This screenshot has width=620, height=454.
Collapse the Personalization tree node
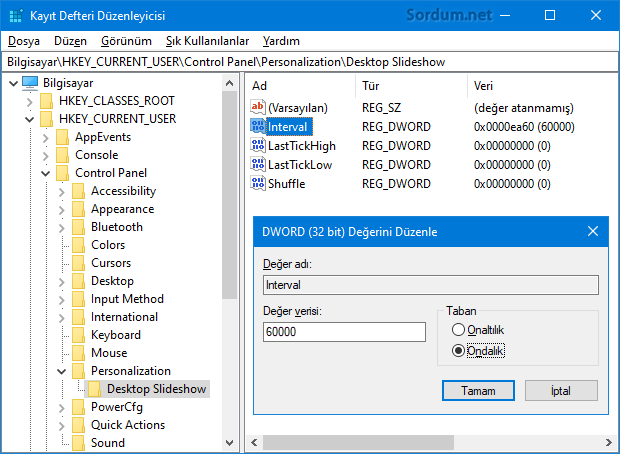point(62,371)
